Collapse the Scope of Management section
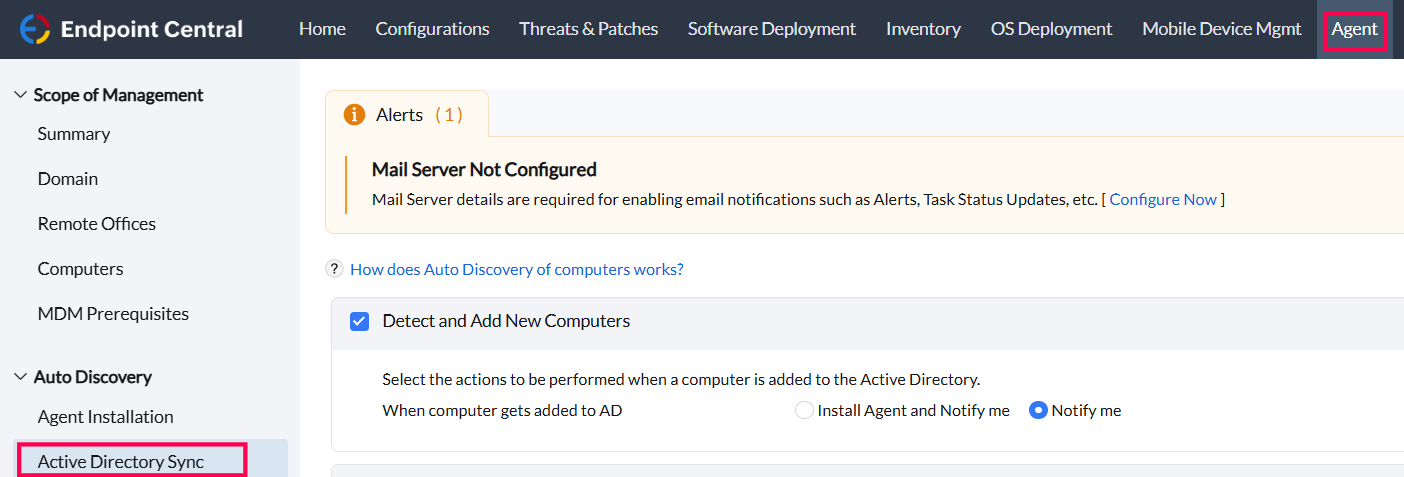Viewport: 1404px width, 477px height. point(20,95)
